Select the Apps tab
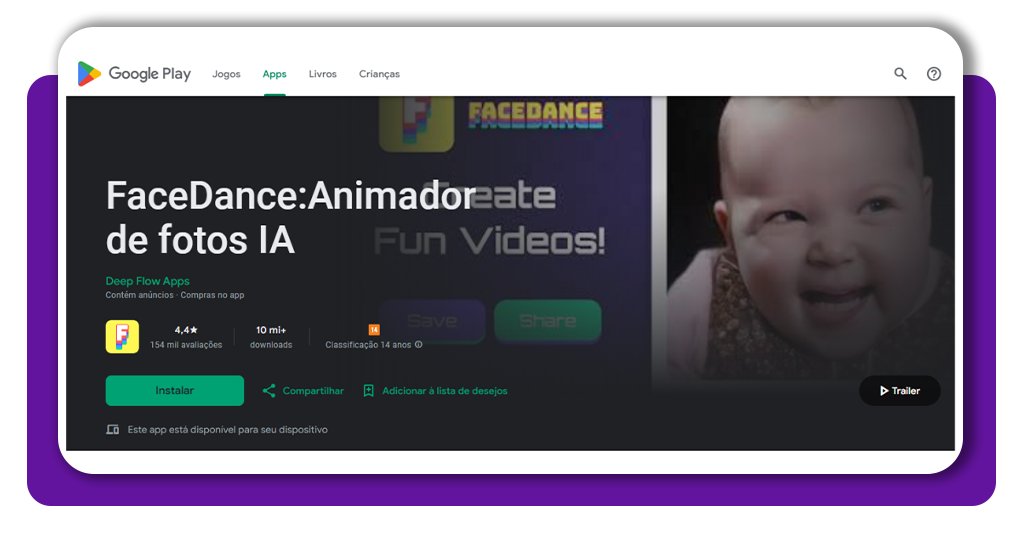The height and width of the screenshot is (536, 1024). coord(274,74)
